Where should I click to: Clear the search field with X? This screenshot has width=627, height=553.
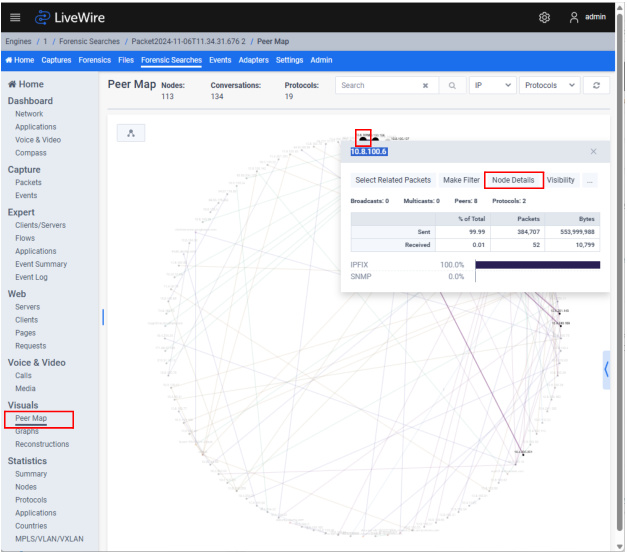point(425,86)
